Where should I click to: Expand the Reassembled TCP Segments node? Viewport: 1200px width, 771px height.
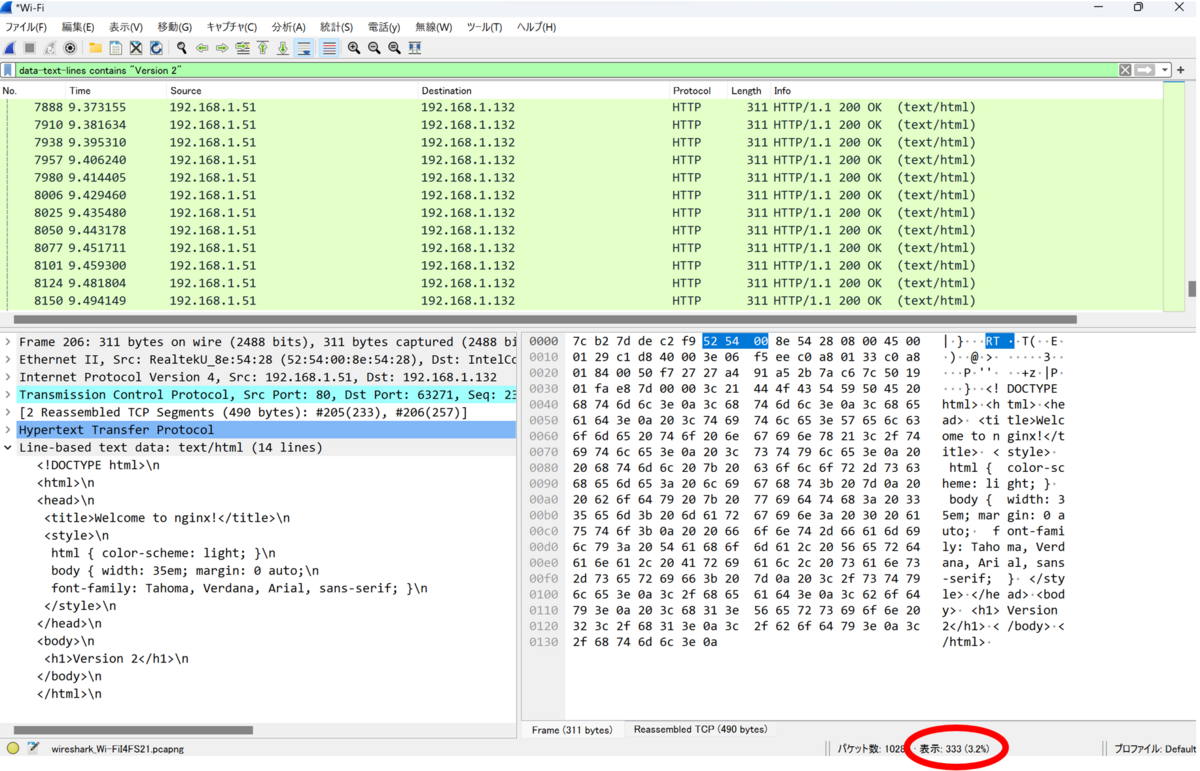point(9,412)
